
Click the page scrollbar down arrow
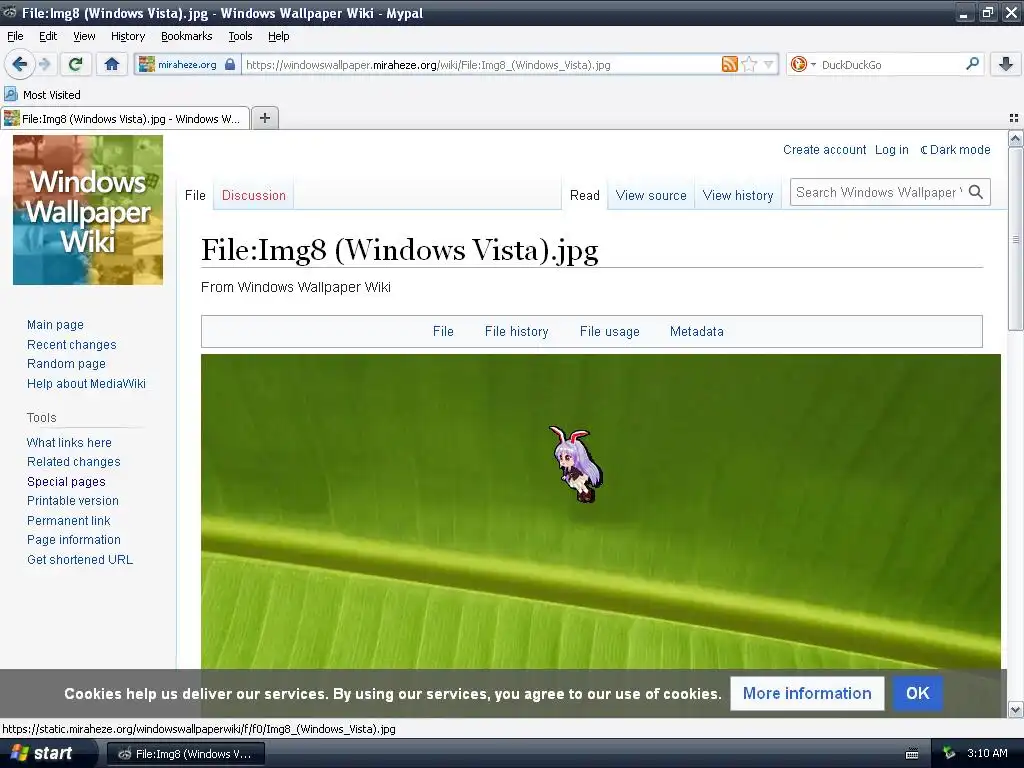[x=1015, y=709]
